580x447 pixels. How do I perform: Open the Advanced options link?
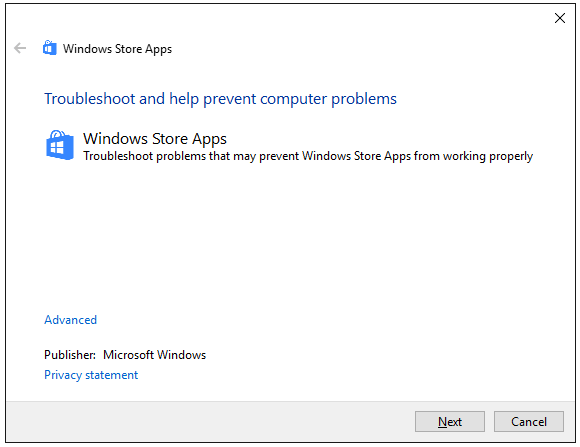(x=71, y=320)
